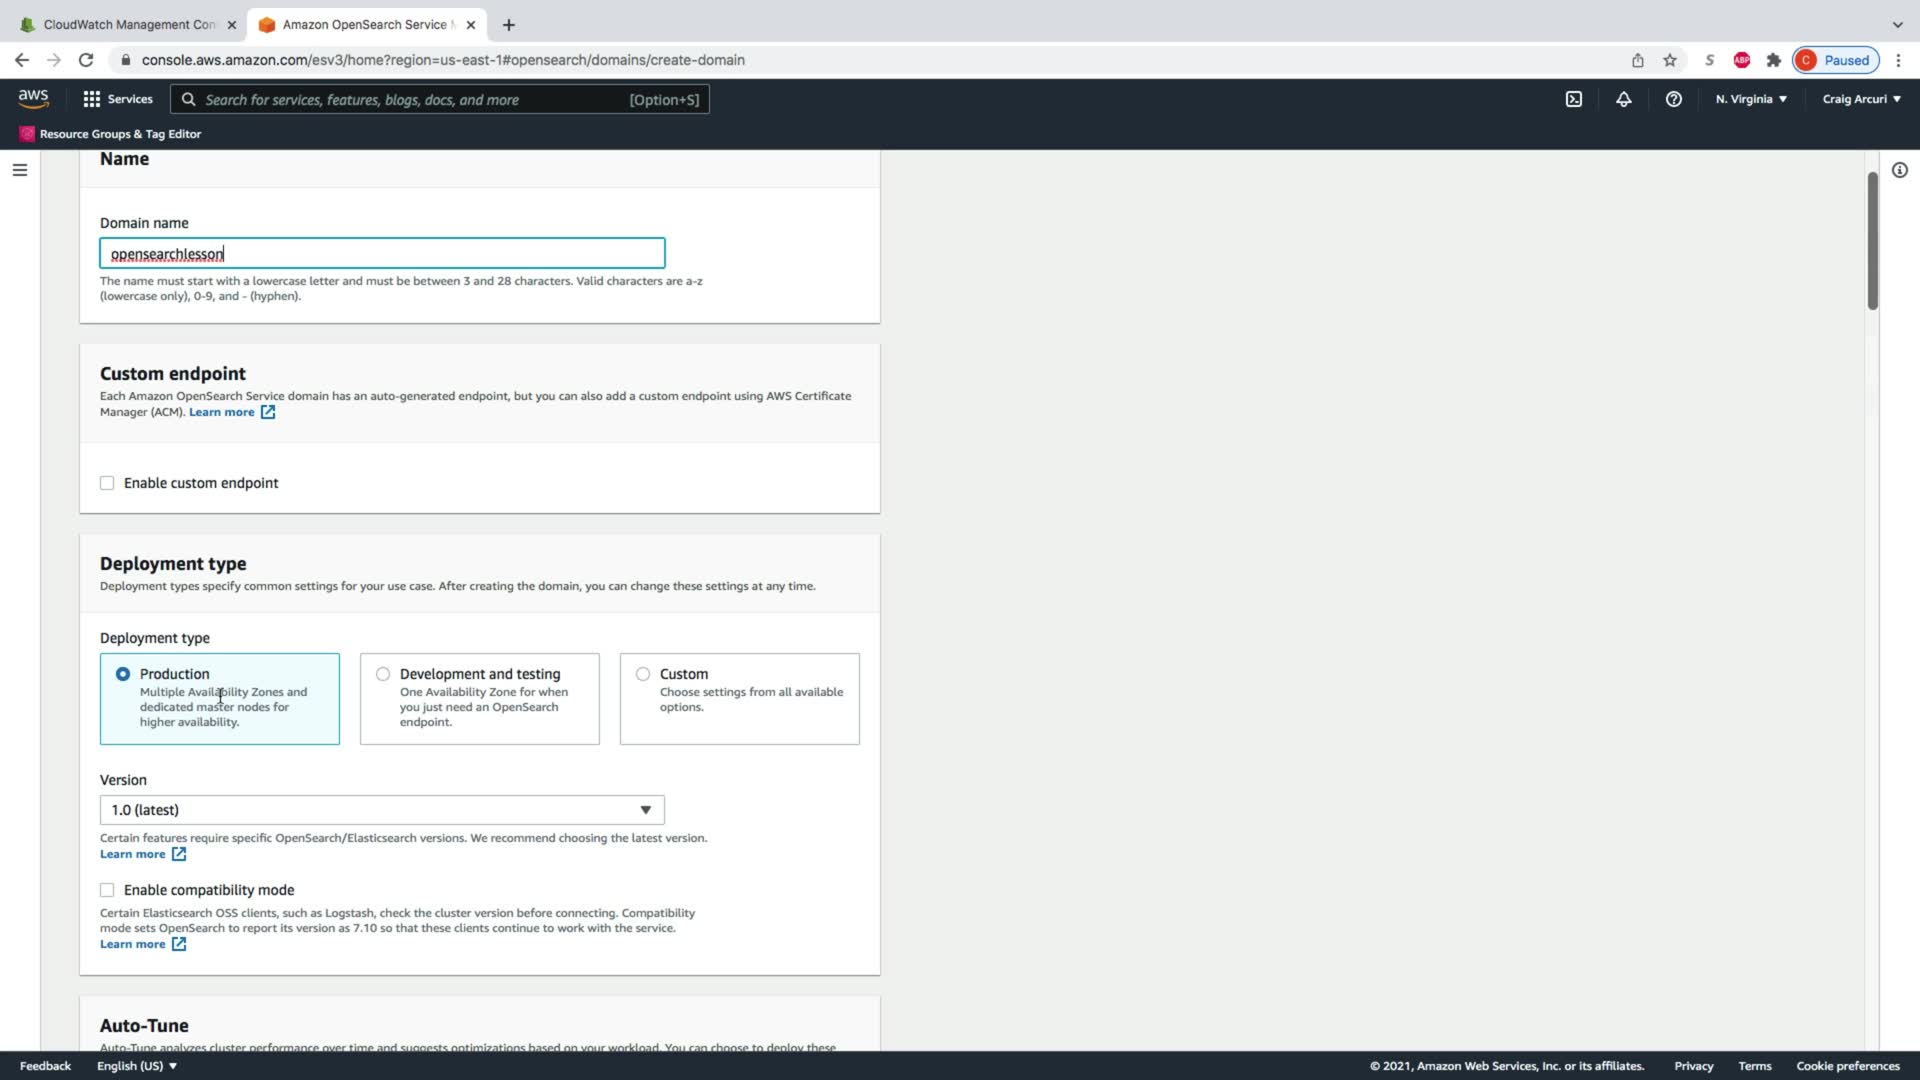Viewport: 1920px width, 1080px height.
Task: Open AWS CloudShell icon in top bar
Action: [x=1573, y=99]
